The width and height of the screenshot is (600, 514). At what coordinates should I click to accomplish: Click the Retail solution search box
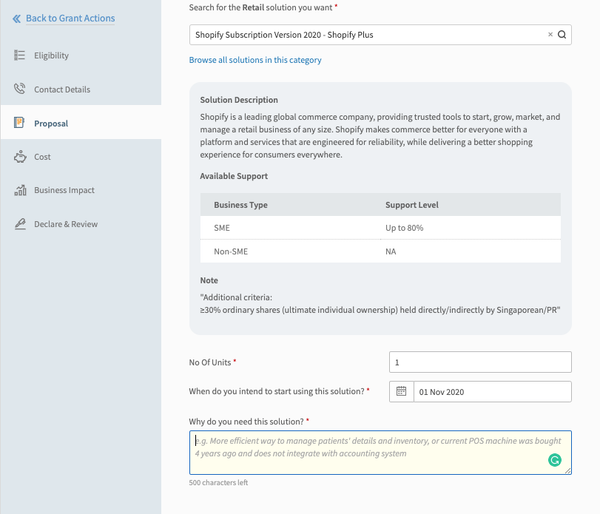380,35
